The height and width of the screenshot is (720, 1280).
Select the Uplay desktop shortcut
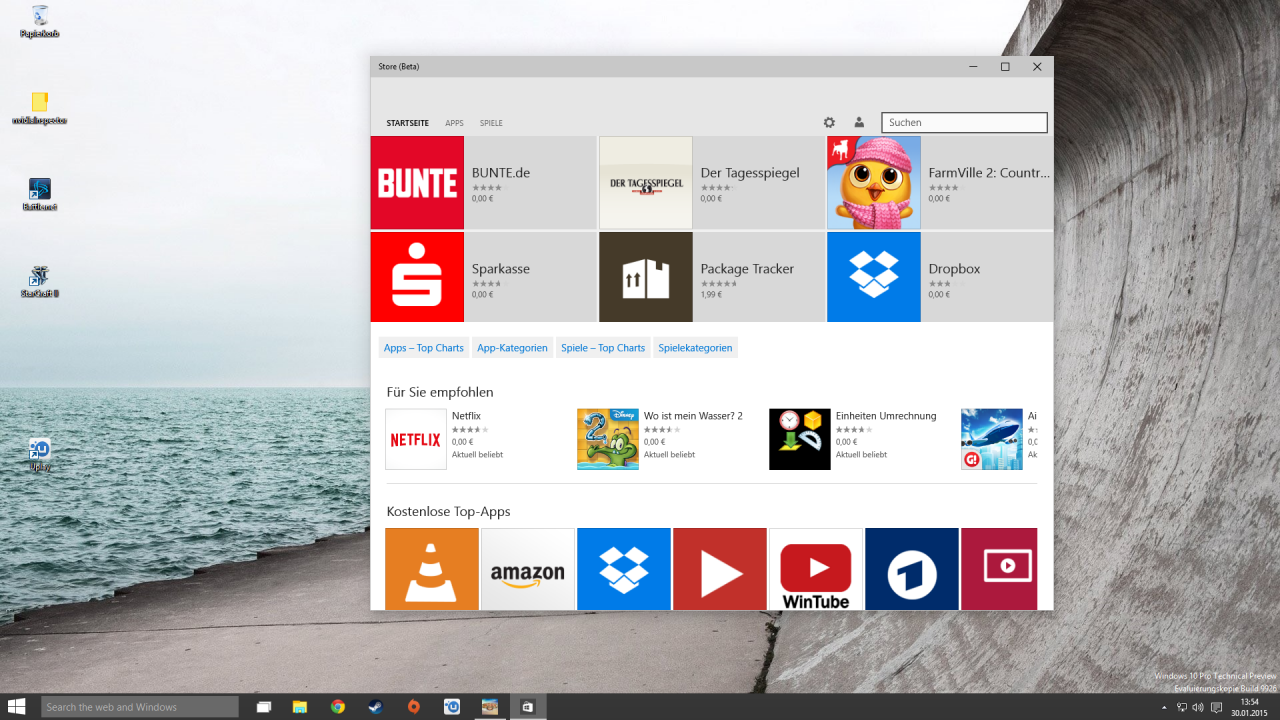pyautogui.click(x=40, y=455)
